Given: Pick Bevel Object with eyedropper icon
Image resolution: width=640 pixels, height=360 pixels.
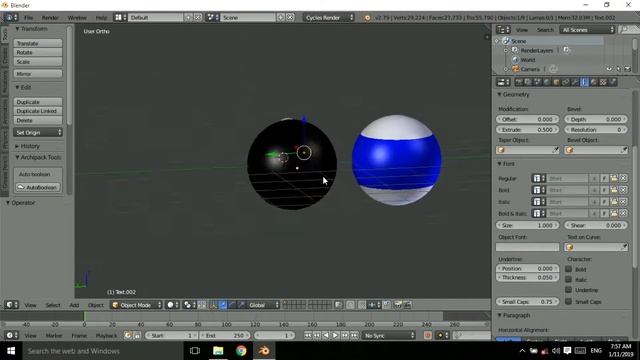Looking at the screenshot, I should (x=624, y=150).
